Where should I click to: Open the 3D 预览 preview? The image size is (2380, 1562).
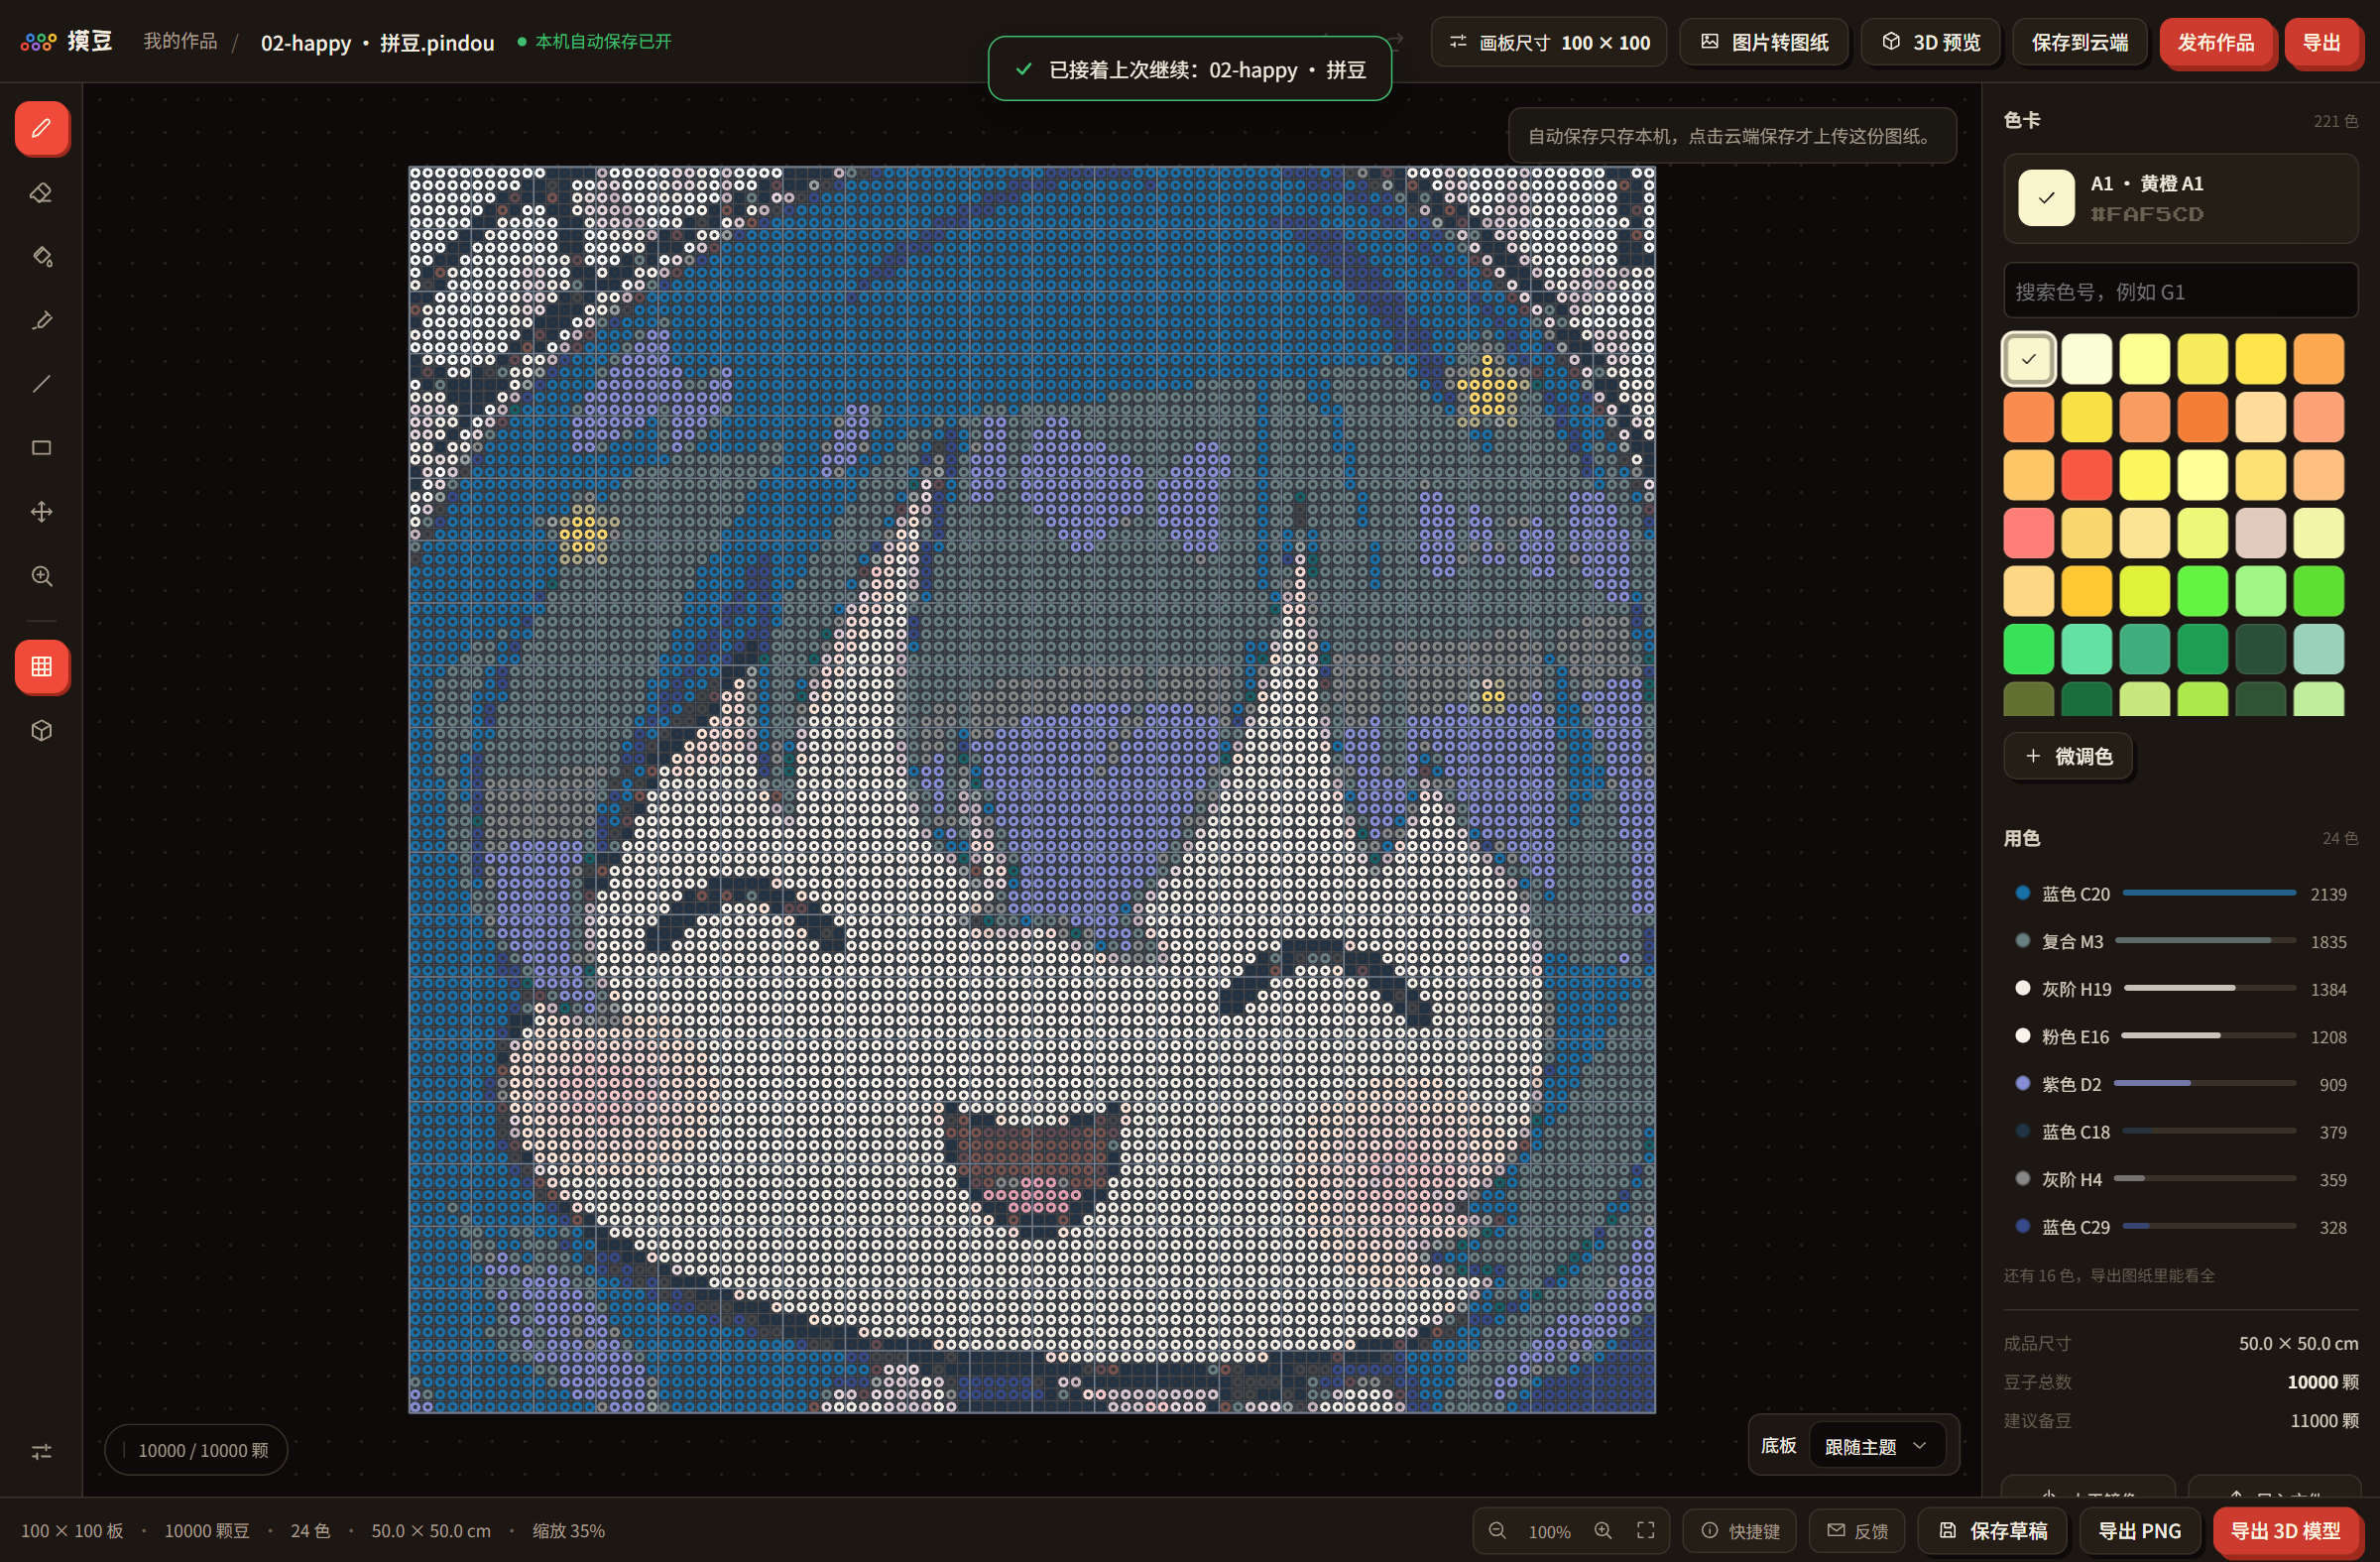coord(1931,42)
